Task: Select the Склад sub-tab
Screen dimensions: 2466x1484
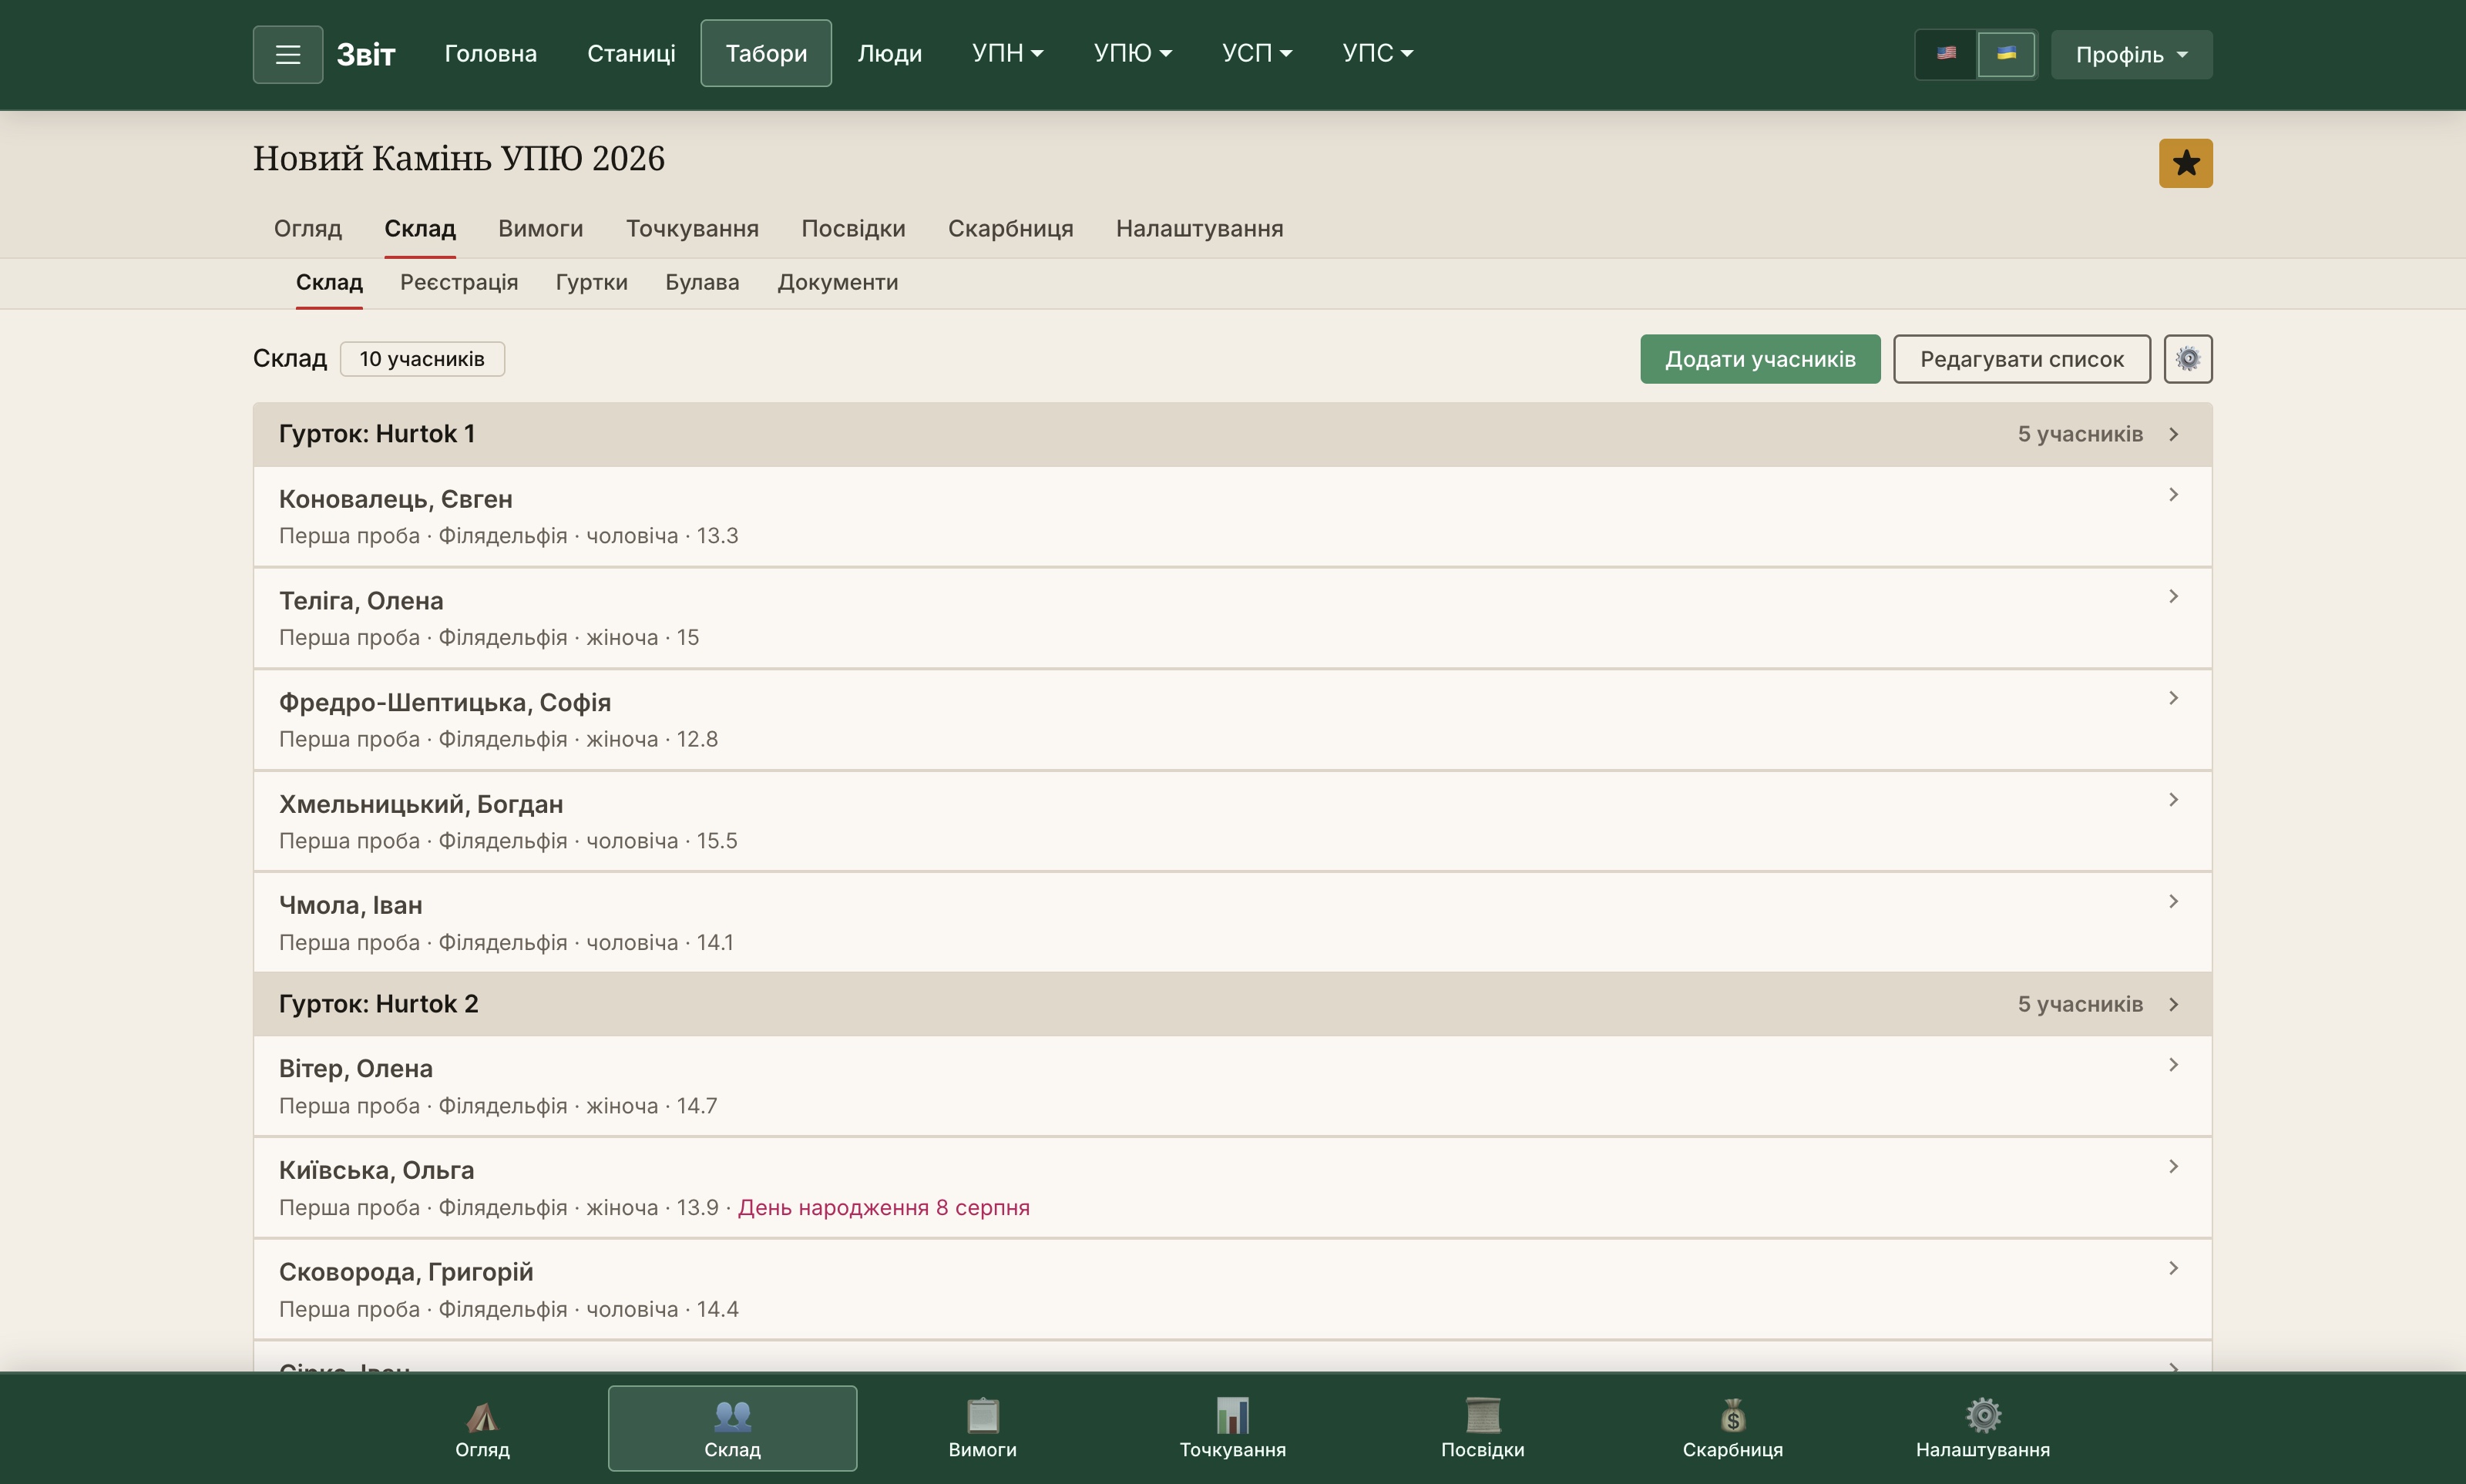Action: [x=329, y=282]
